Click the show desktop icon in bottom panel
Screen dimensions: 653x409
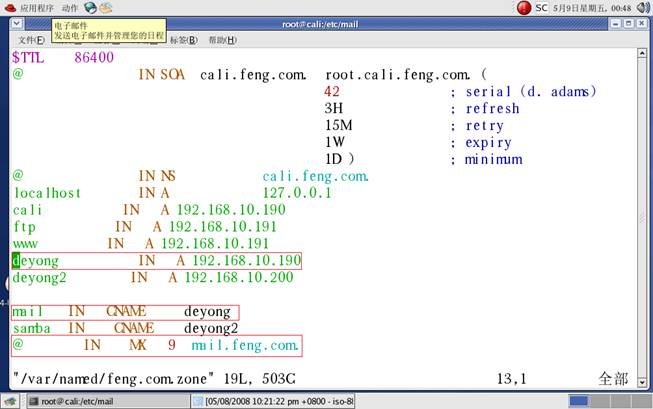[x=9, y=401]
